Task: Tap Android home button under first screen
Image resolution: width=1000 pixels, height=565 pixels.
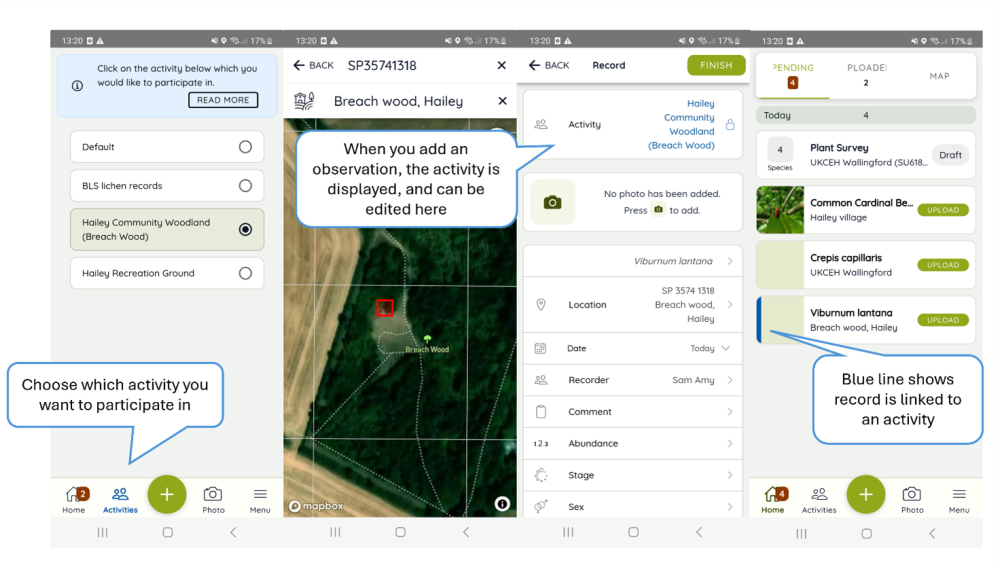Action: [167, 532]
